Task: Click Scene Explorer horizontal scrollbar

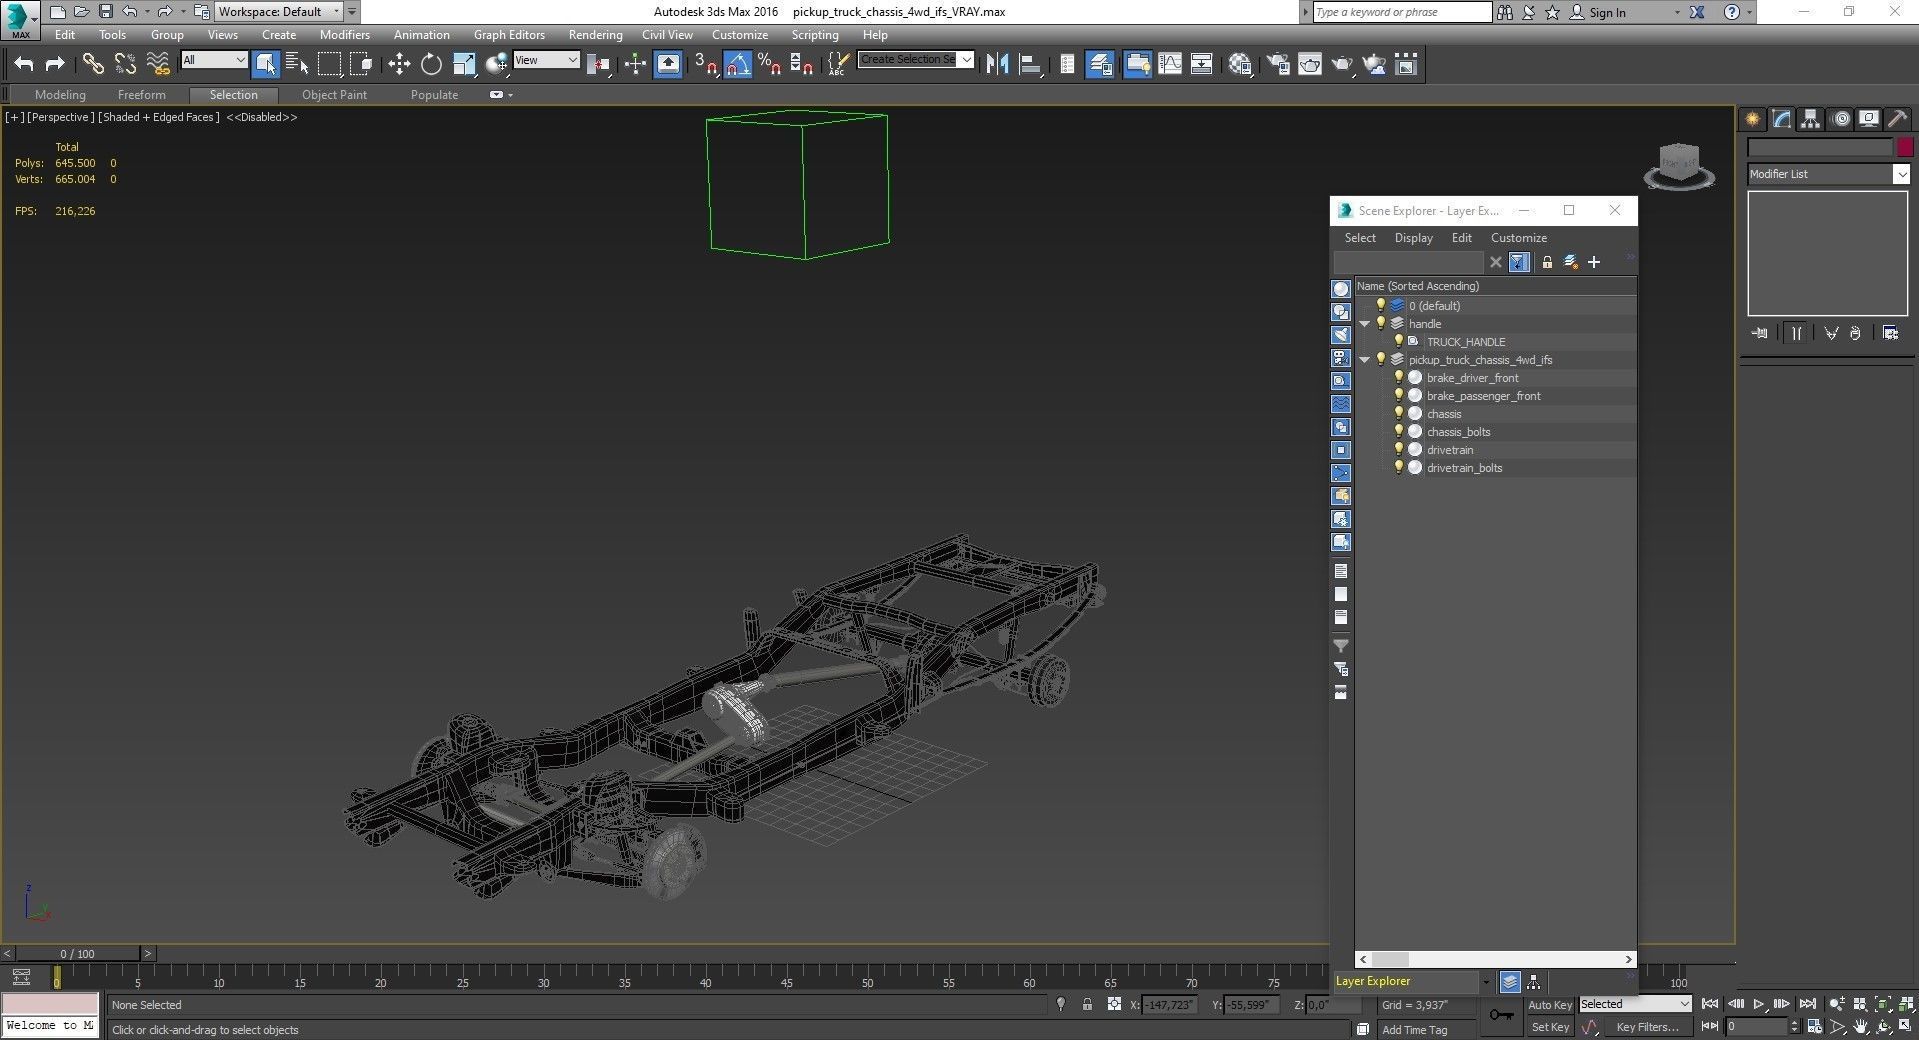Action: click(1495, 959)
